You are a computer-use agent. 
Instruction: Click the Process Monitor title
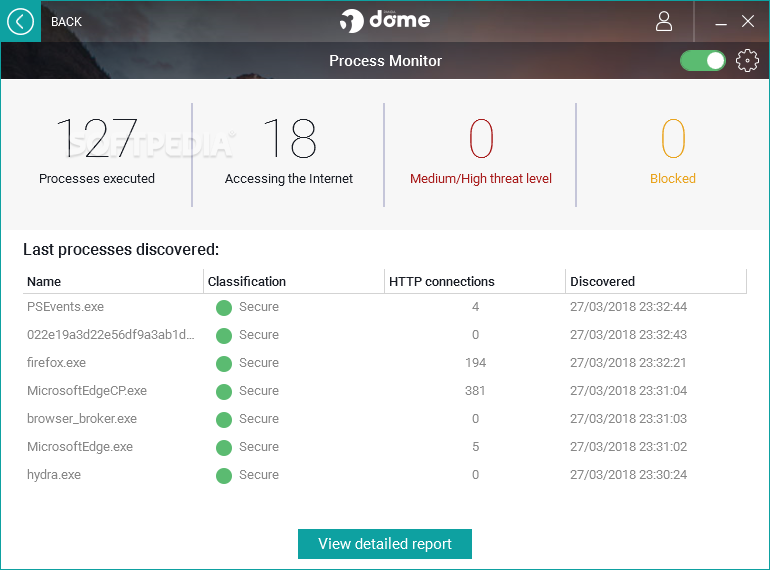click(x=385, y=61)
